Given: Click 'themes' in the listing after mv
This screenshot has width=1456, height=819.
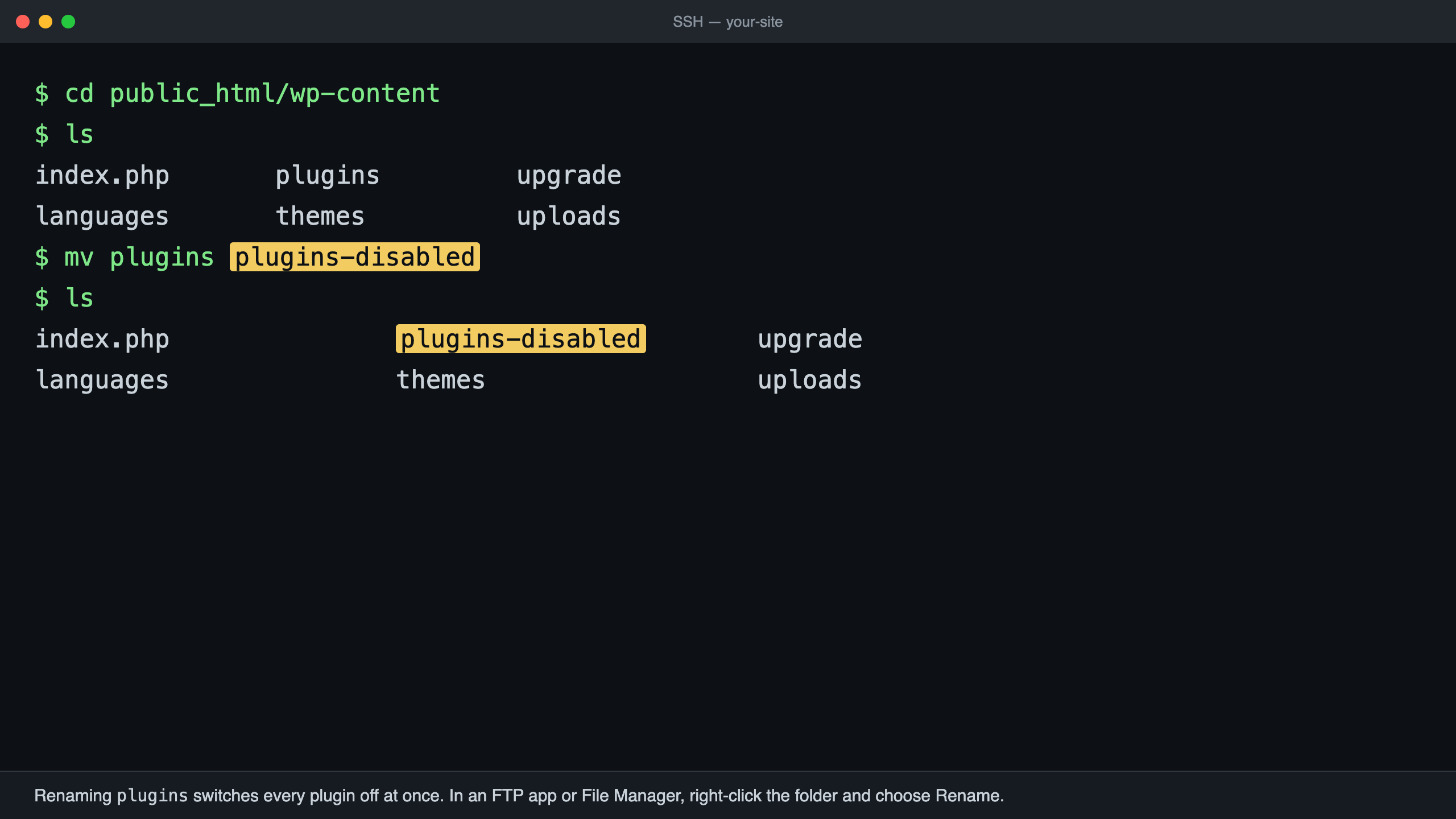Looking at the screenshot, I should [x=441, y=380].
